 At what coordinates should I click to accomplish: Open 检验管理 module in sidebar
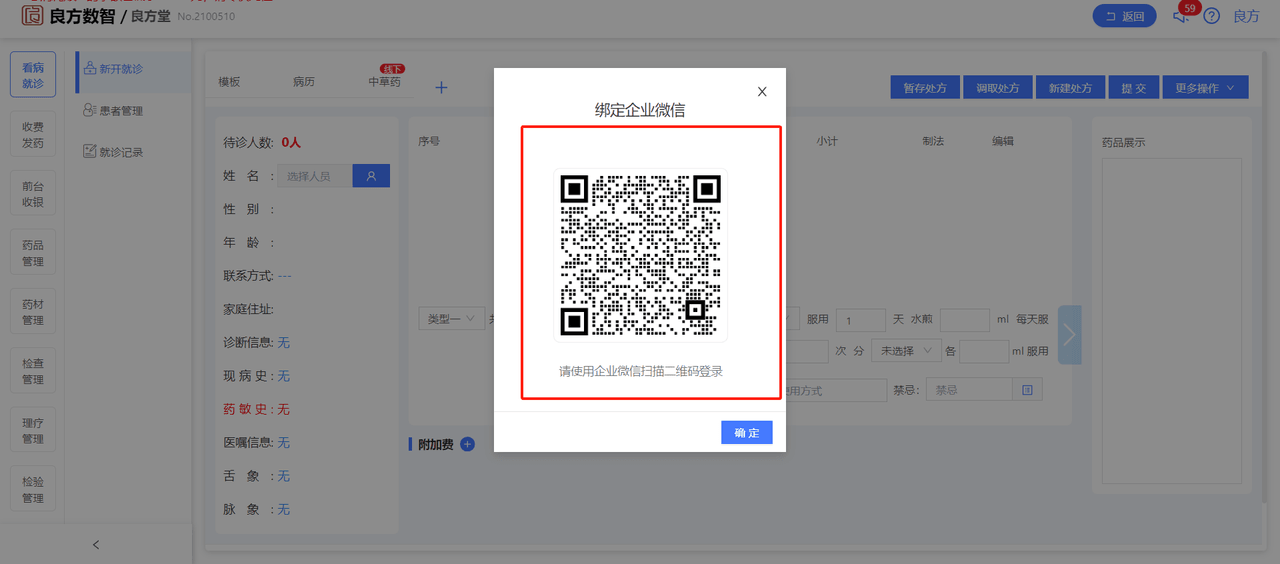33,488
